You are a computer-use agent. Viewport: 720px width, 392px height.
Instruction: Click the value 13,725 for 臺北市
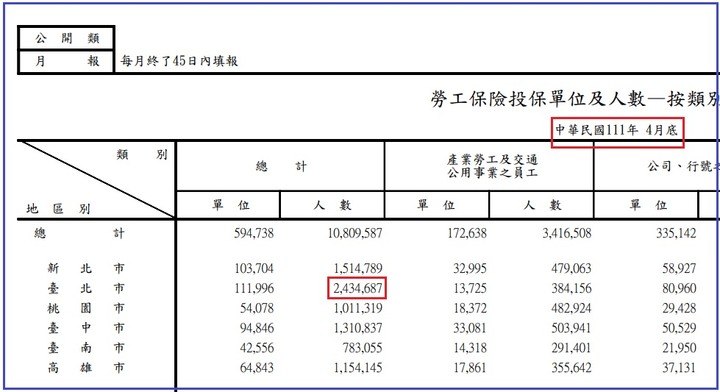pos(470,288)
